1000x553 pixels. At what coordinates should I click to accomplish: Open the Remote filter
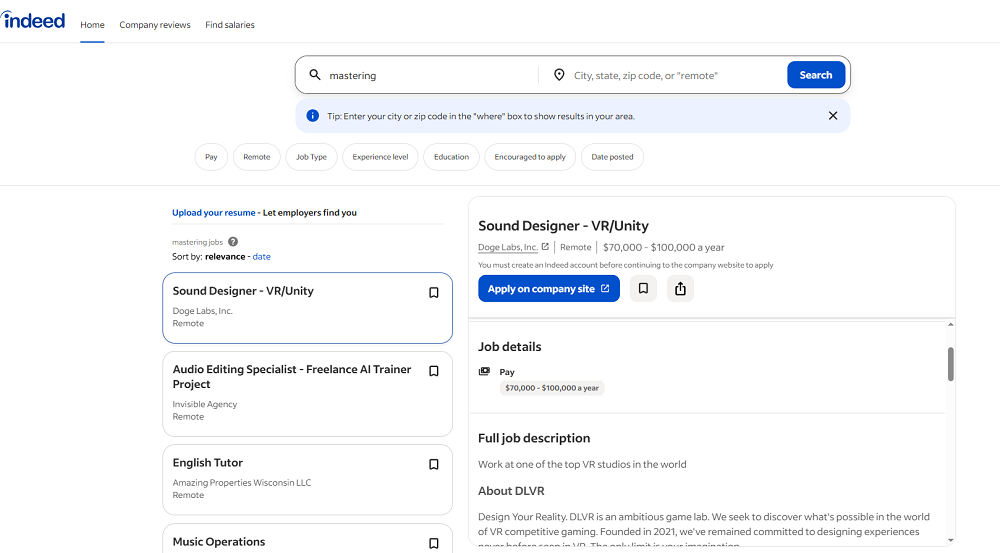point(256,157)
